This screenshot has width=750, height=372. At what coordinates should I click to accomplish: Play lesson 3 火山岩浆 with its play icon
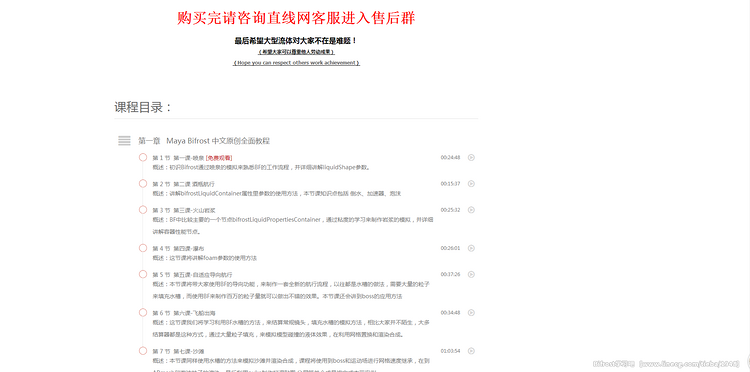tap(471, 210)
